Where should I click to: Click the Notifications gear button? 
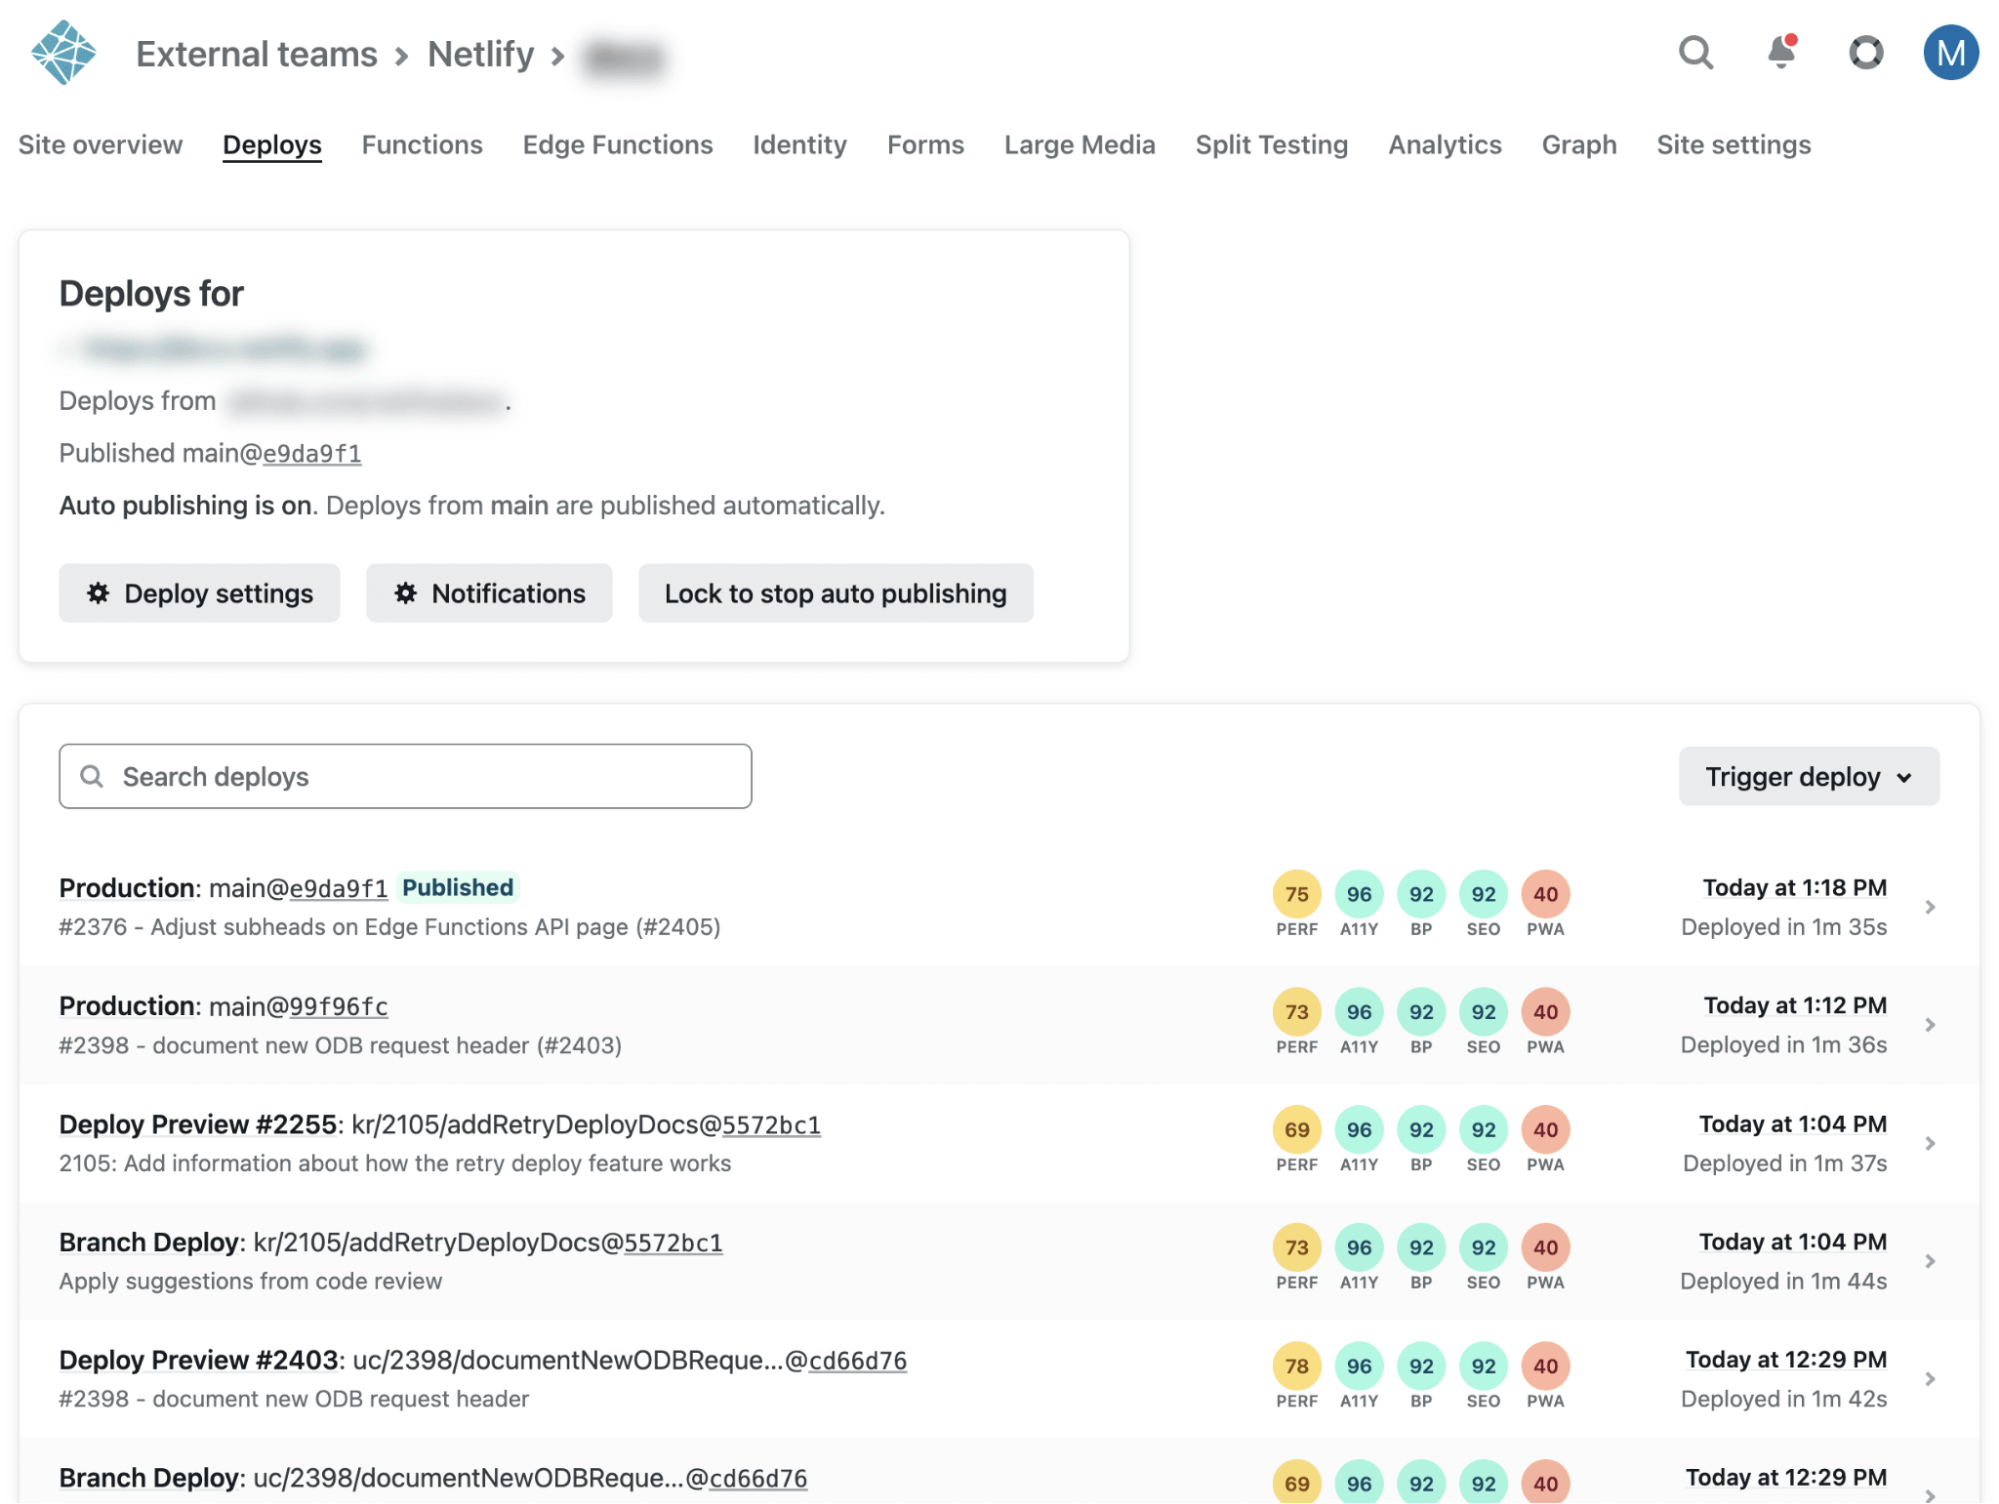click(x=489, y=593)
